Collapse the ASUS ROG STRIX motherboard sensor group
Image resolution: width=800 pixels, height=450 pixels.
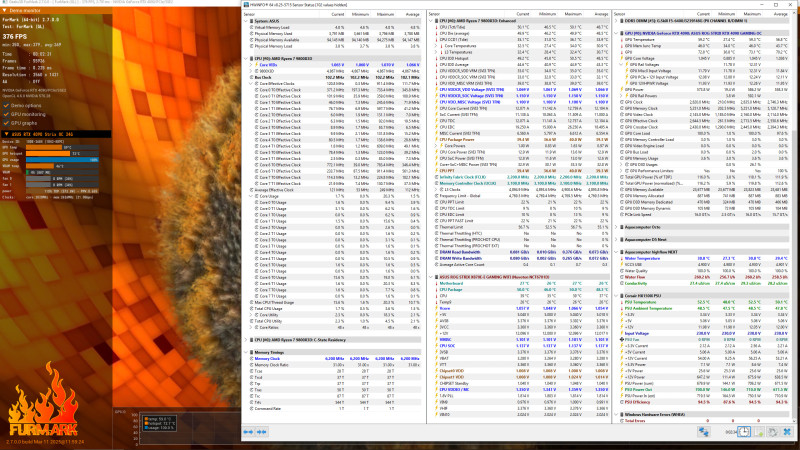(x=431, y=277)
